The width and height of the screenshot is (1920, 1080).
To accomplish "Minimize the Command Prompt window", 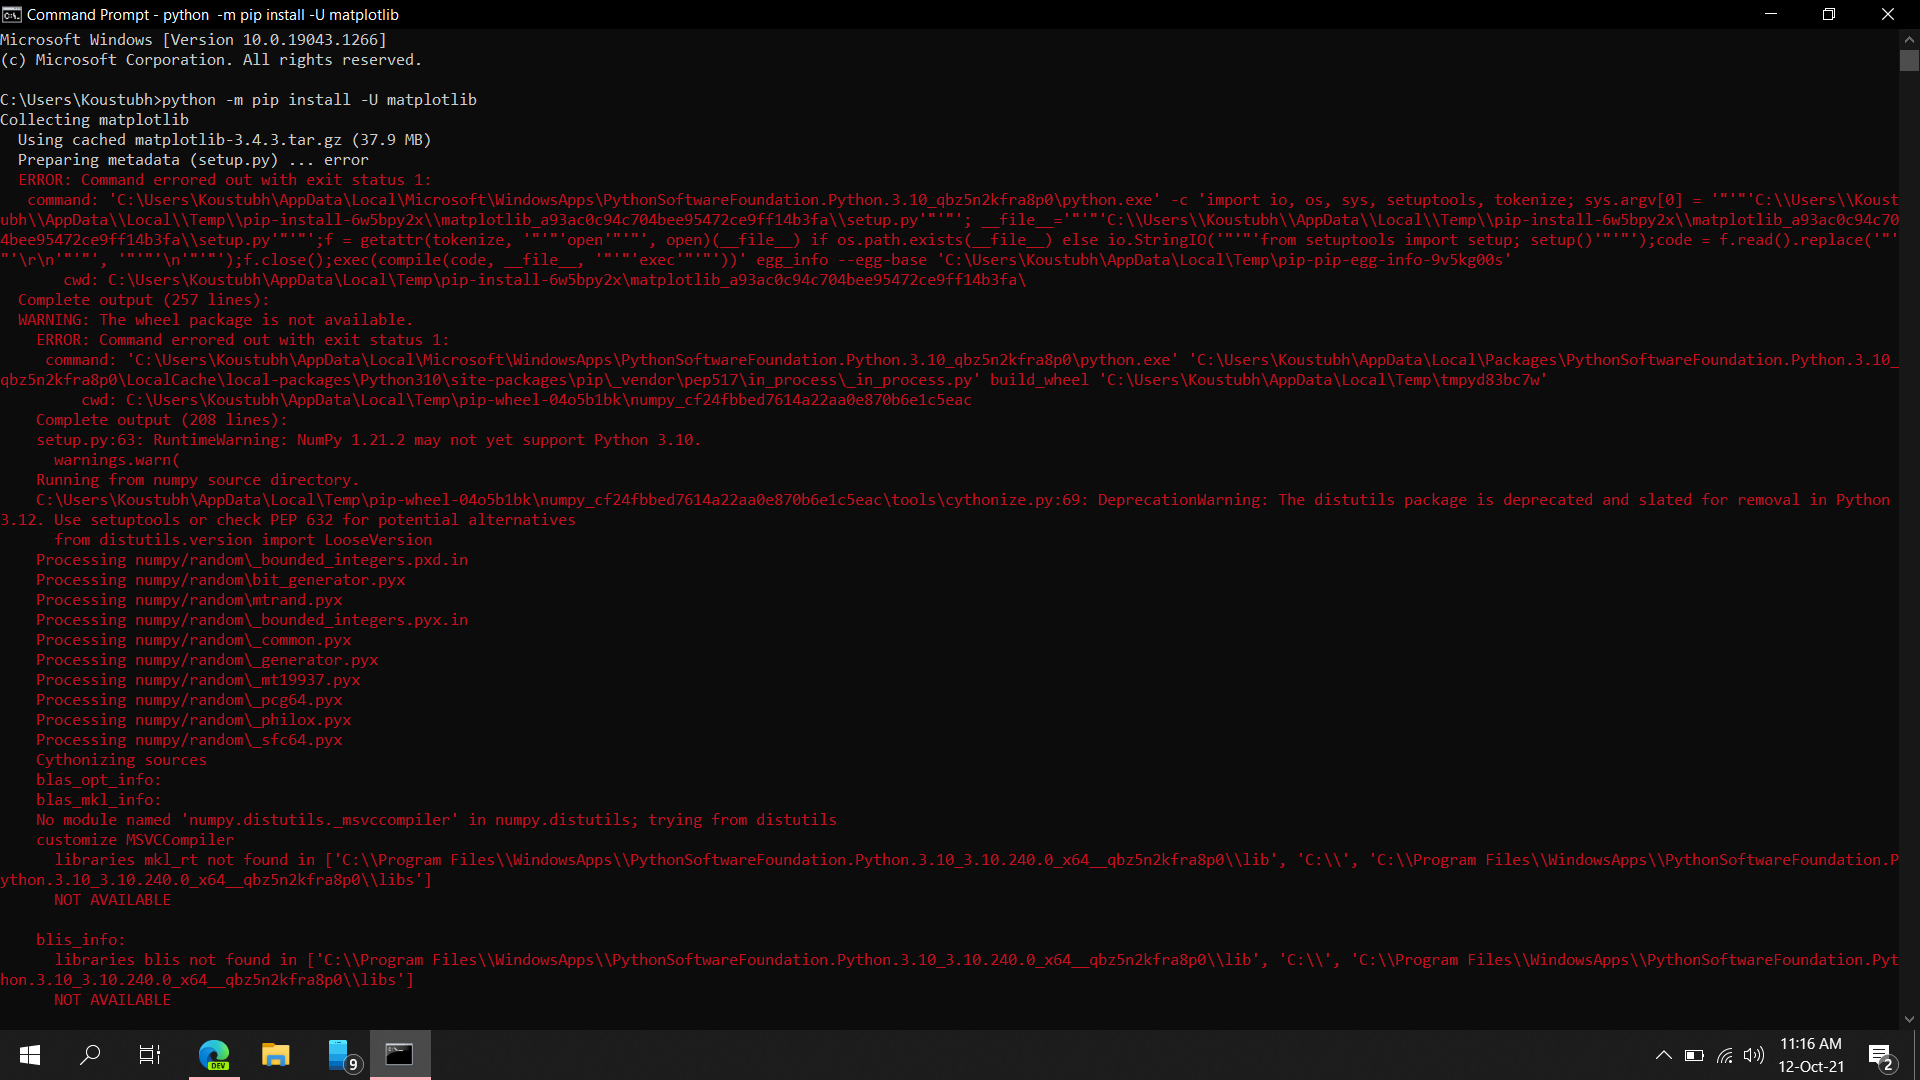I will tap(1771, 14).
